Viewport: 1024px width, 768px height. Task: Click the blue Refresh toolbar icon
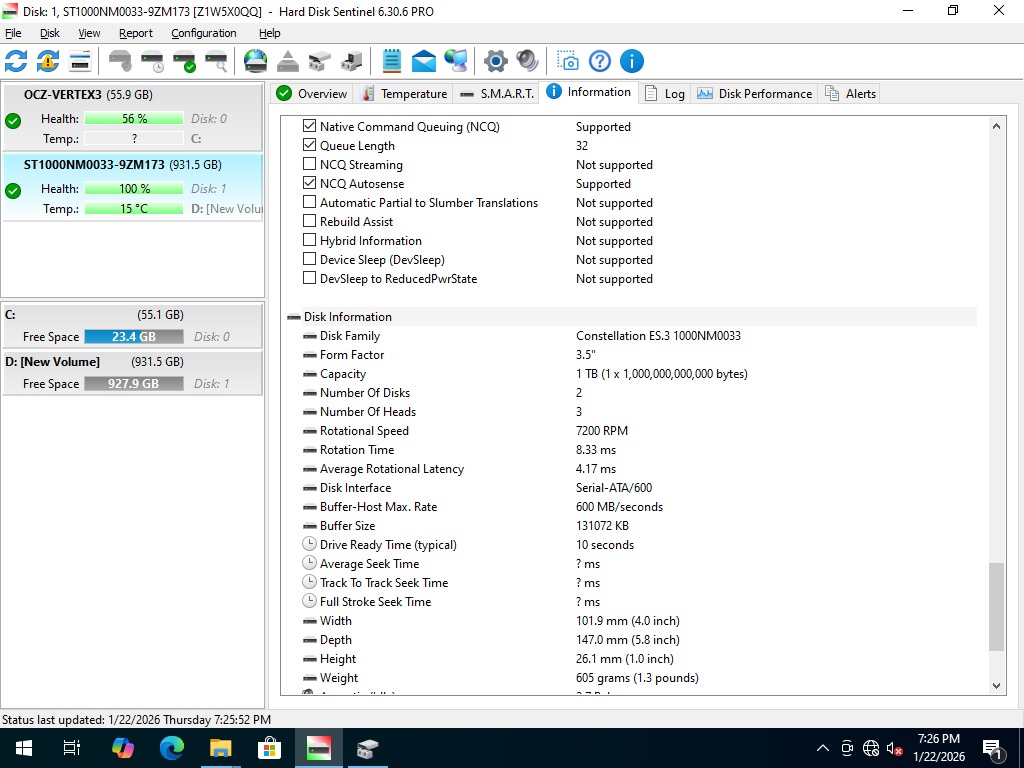click(x=16, y=61)
